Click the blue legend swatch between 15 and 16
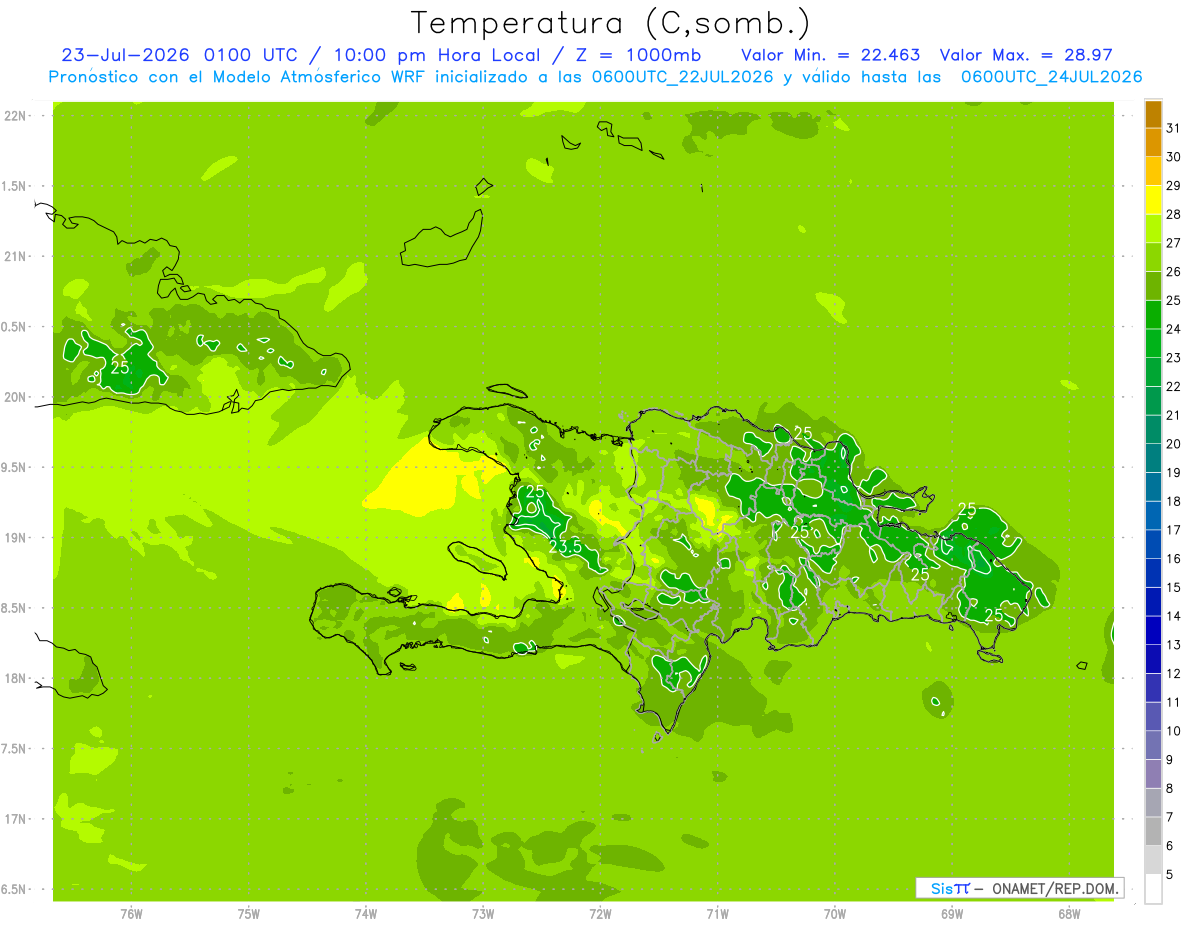The image size is (1200, 927). (1153, 574)
